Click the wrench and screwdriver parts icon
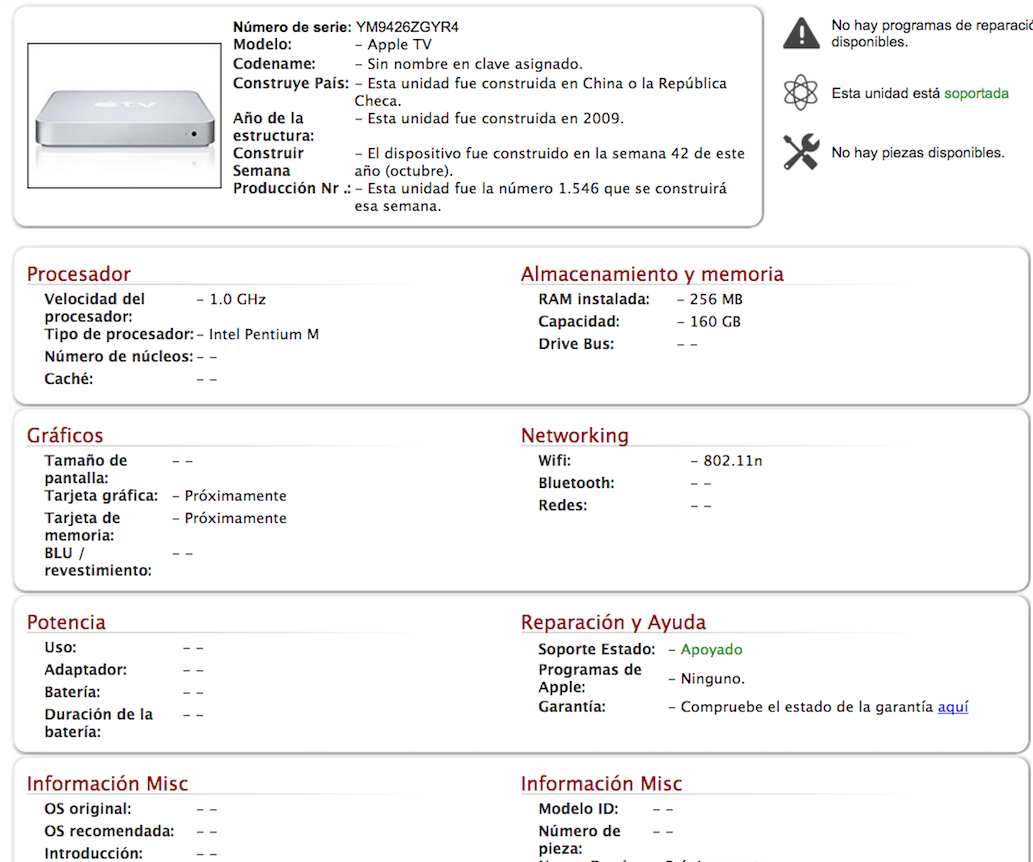The height and width of the screenshot is (862, 1033). point(801,152)
